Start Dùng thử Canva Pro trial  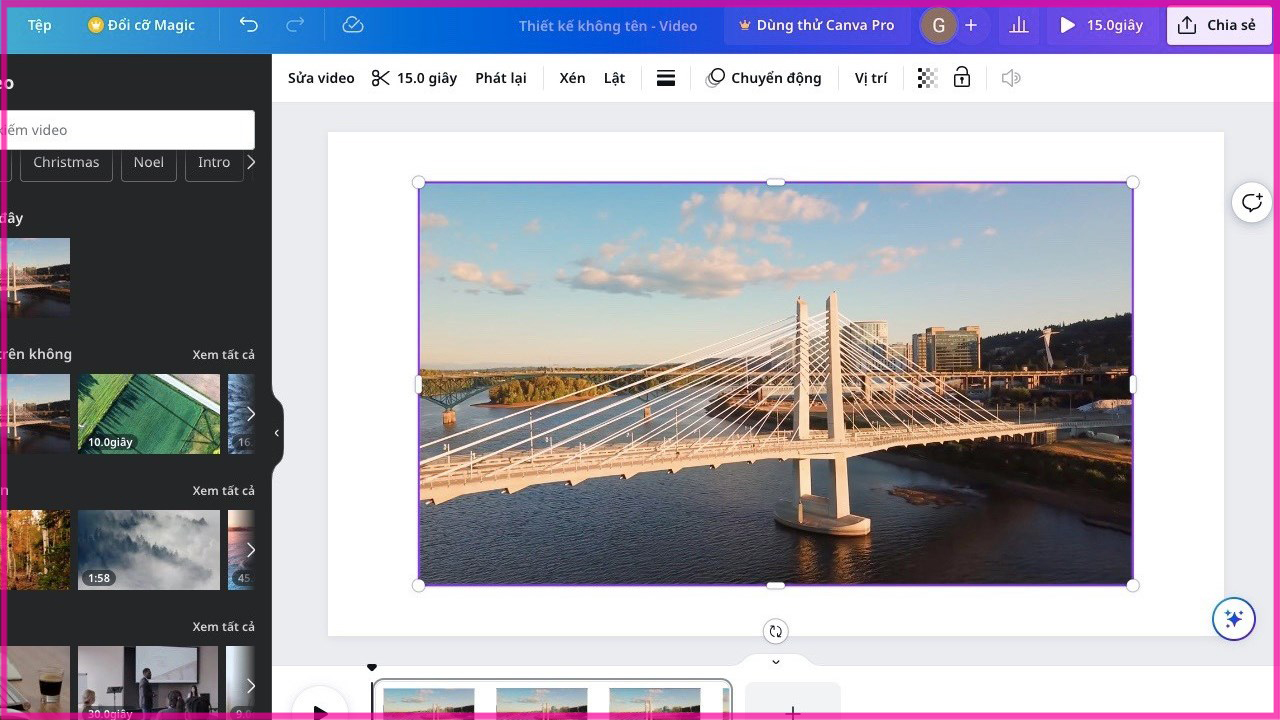pyautogui.click(x=816, y=25)
